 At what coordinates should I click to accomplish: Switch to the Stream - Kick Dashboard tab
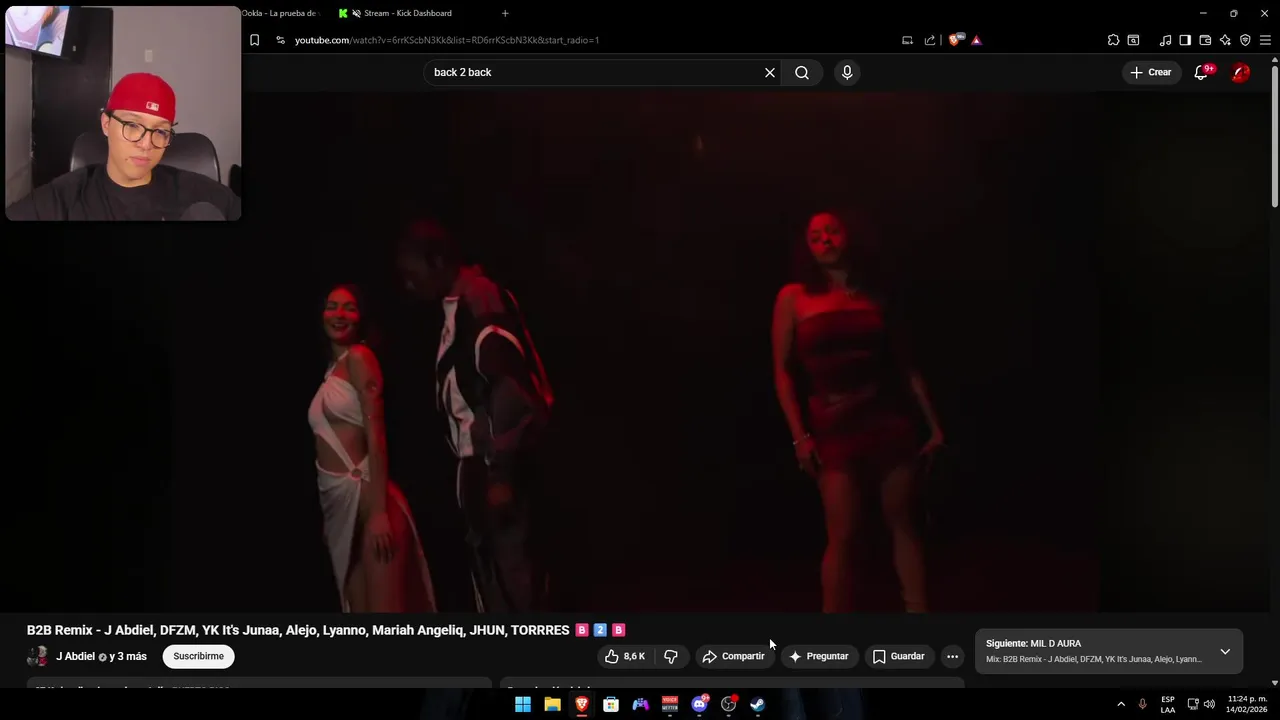pos(408,13)
